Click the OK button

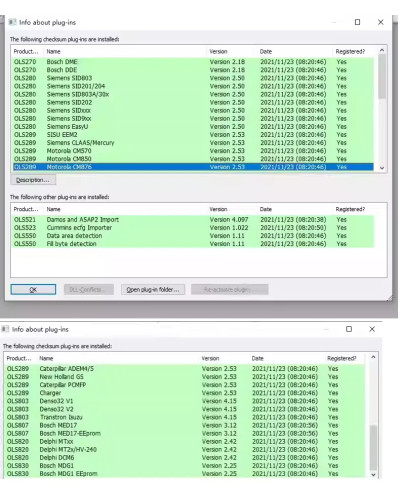click(33, 289)
